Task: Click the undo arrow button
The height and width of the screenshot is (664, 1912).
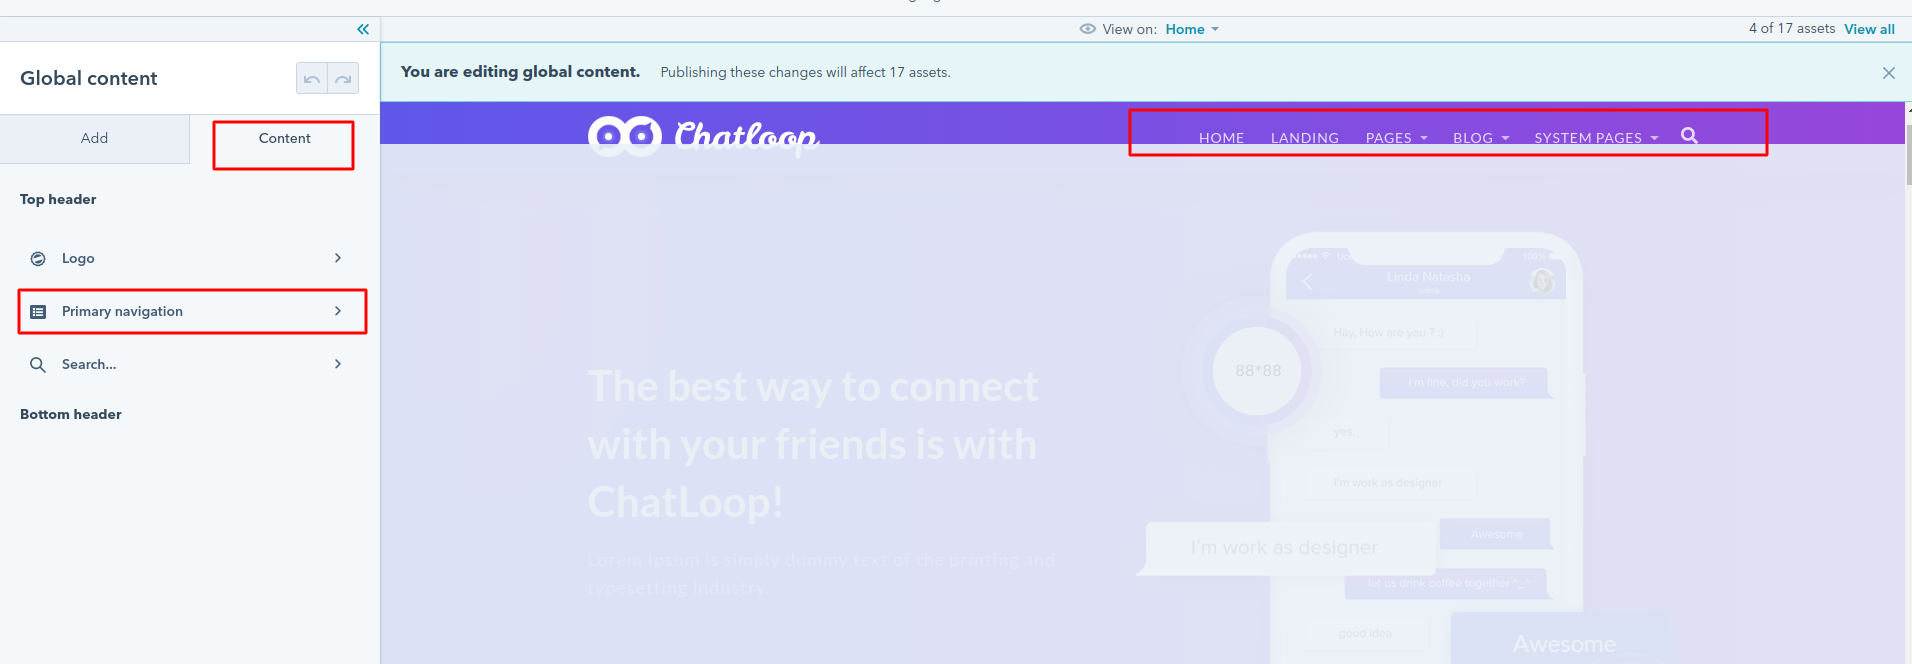Action: (x=312, y=79)
